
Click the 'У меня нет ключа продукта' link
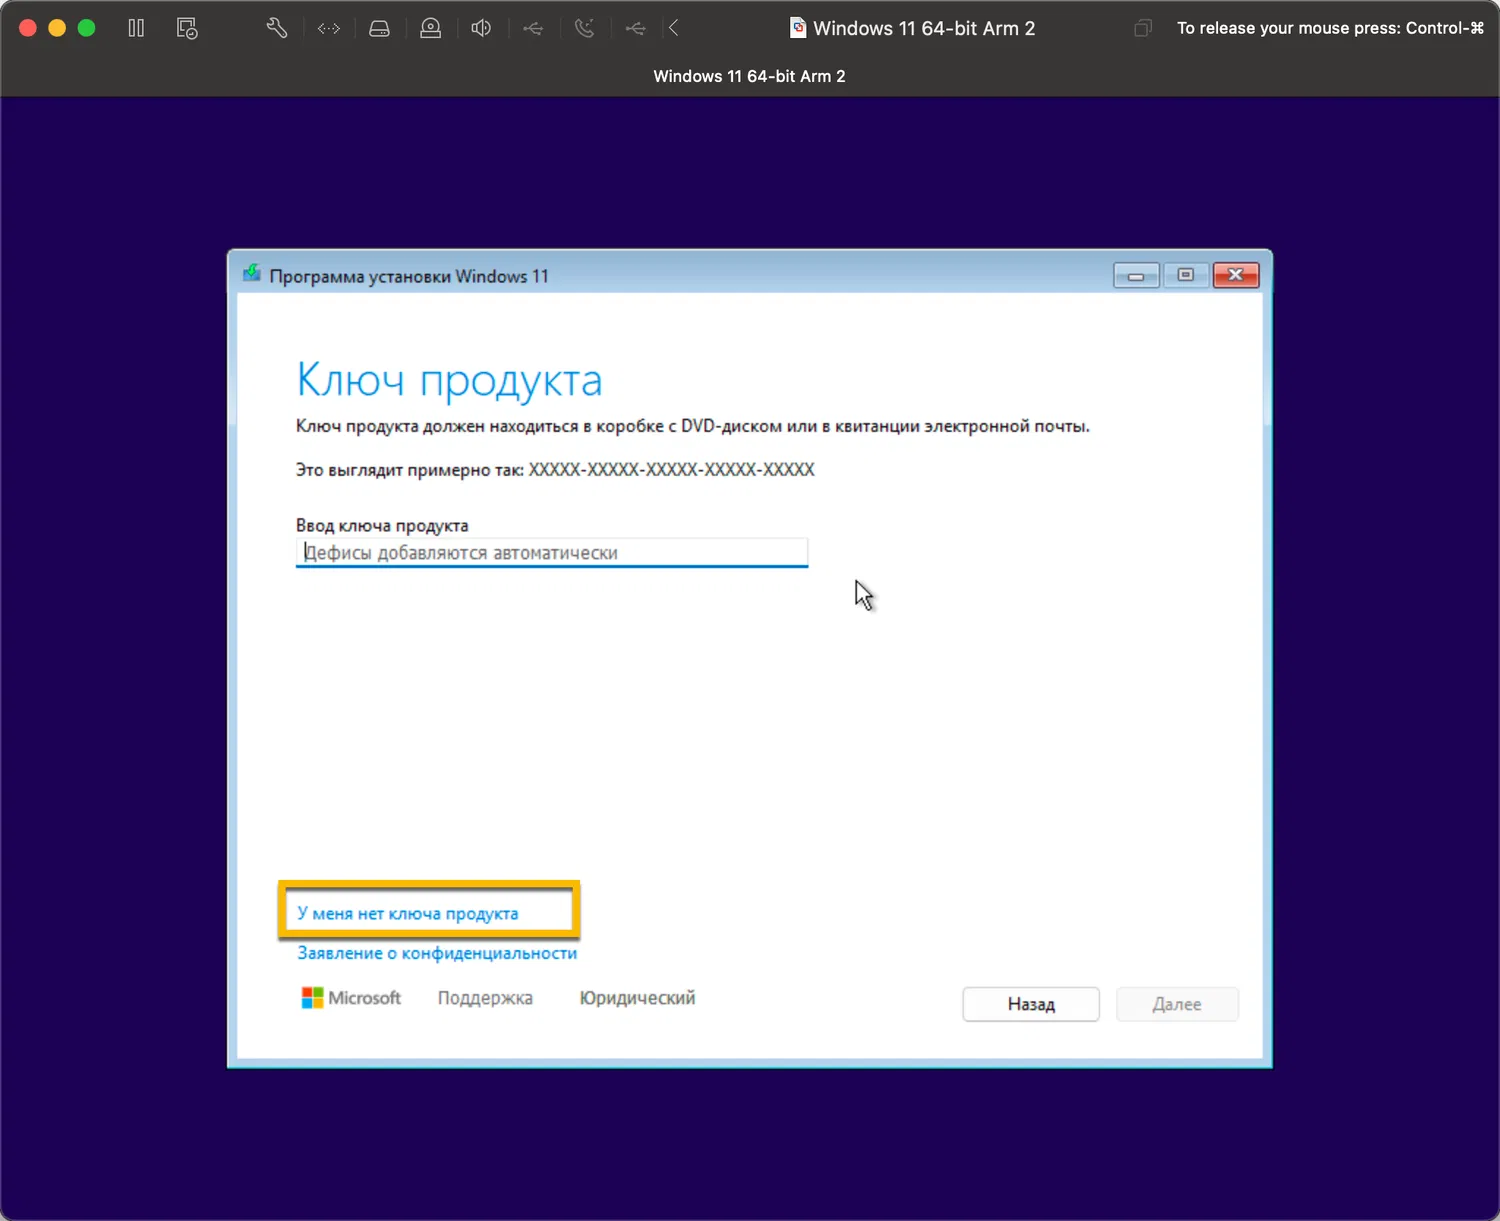click(x=408, y=913)
